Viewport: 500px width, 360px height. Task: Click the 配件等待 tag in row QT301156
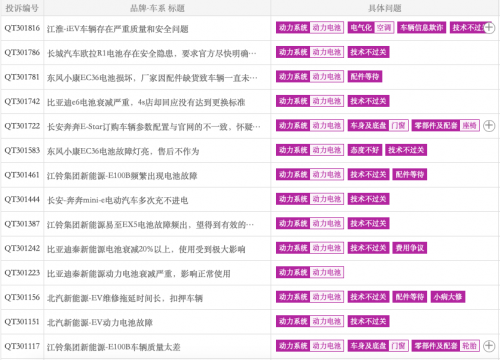tap(410, 297)
